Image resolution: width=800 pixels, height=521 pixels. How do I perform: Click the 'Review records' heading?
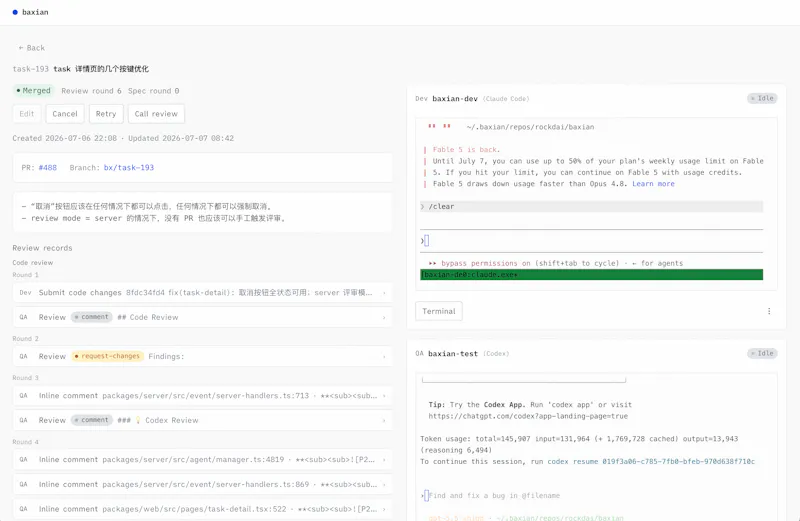pyautogui.click(x=42, y=248)
